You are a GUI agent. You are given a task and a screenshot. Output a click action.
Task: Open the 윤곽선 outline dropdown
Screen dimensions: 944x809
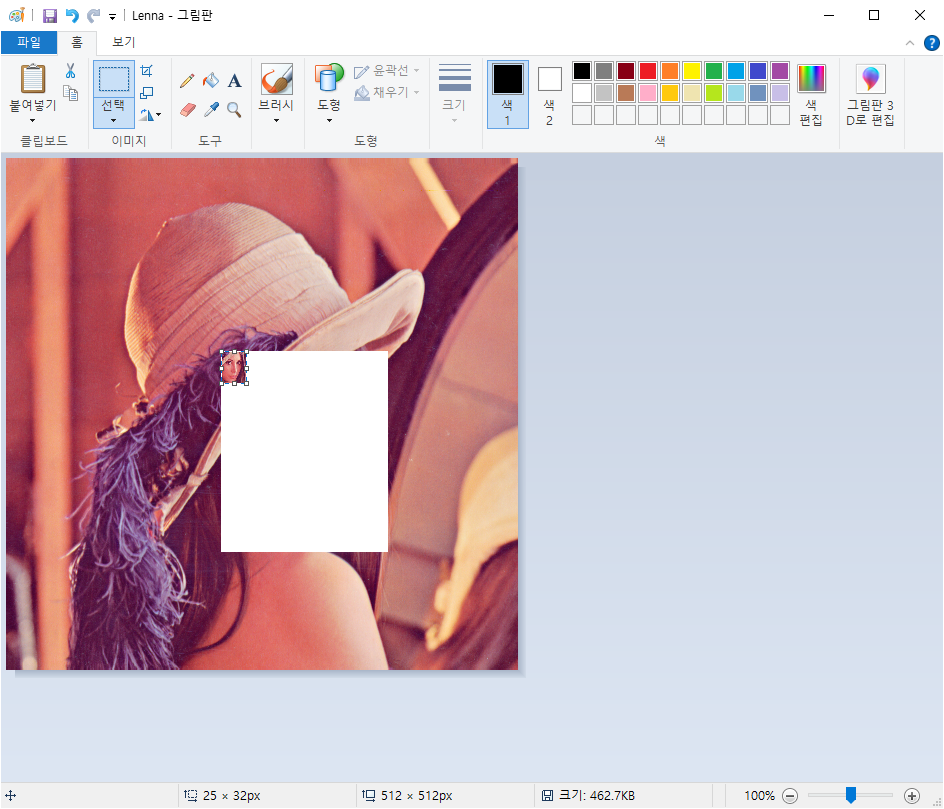coord(387,71)
